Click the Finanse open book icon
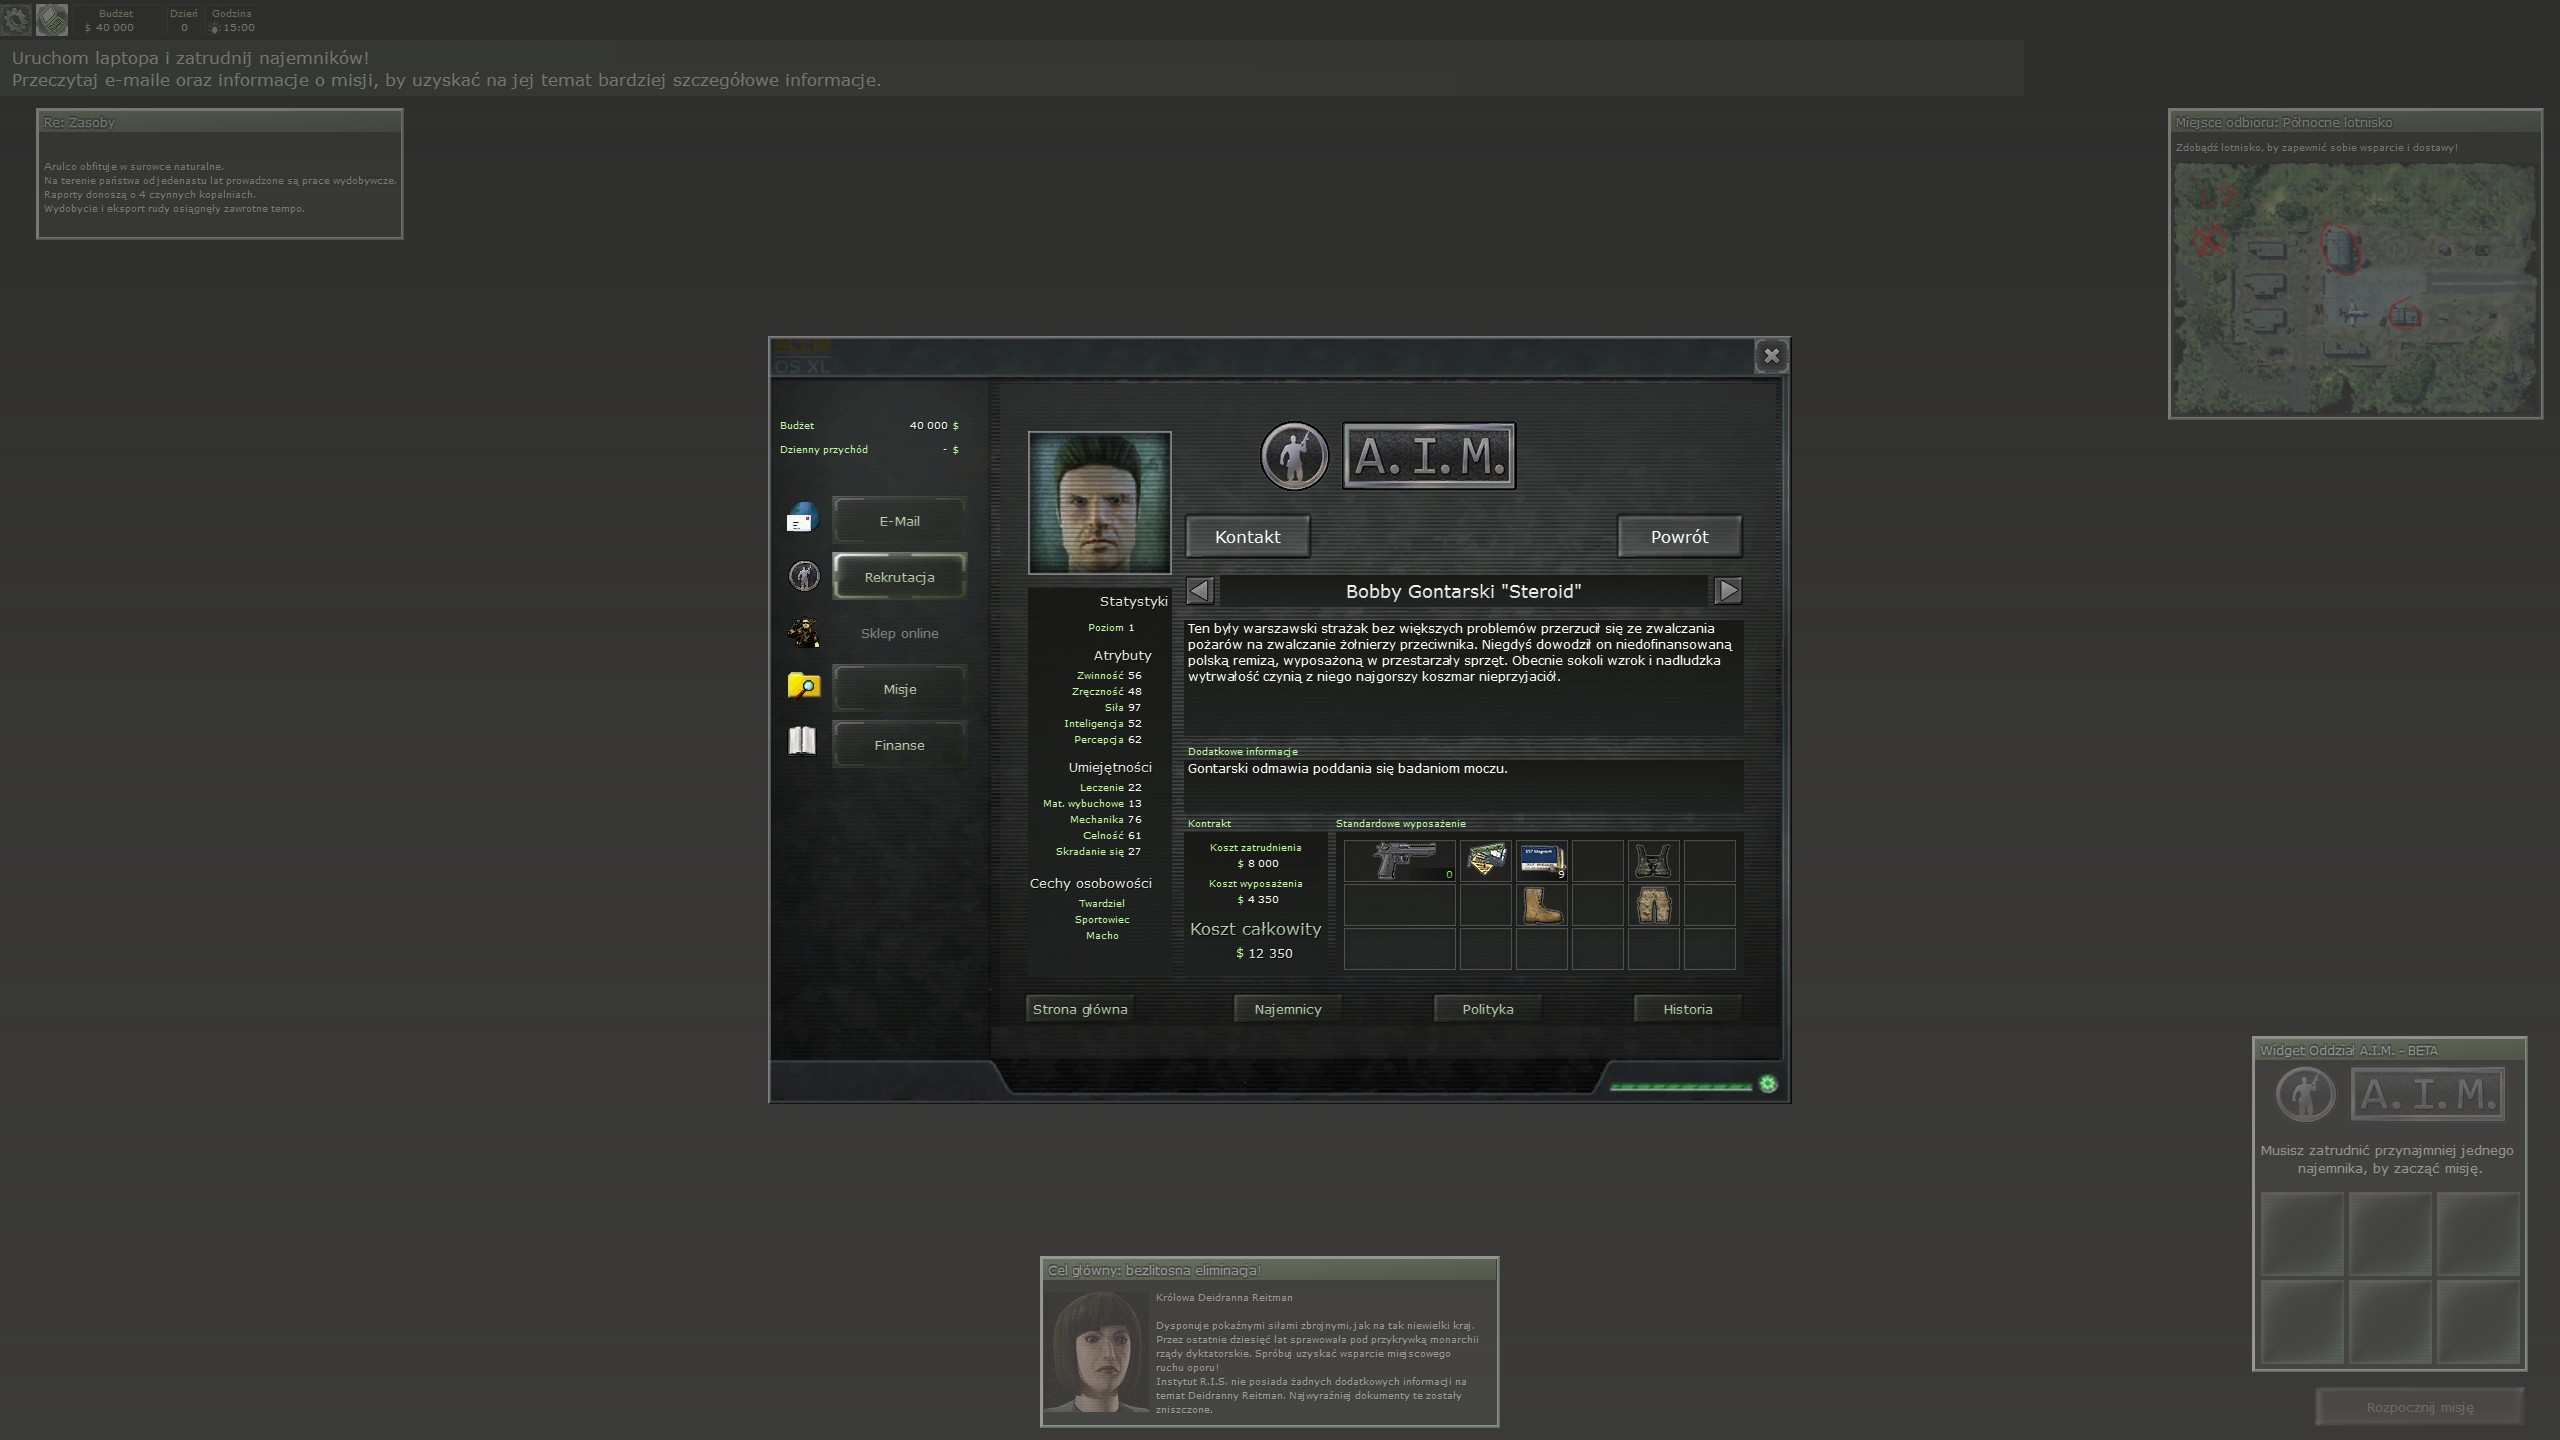 (x=802, y=742)
